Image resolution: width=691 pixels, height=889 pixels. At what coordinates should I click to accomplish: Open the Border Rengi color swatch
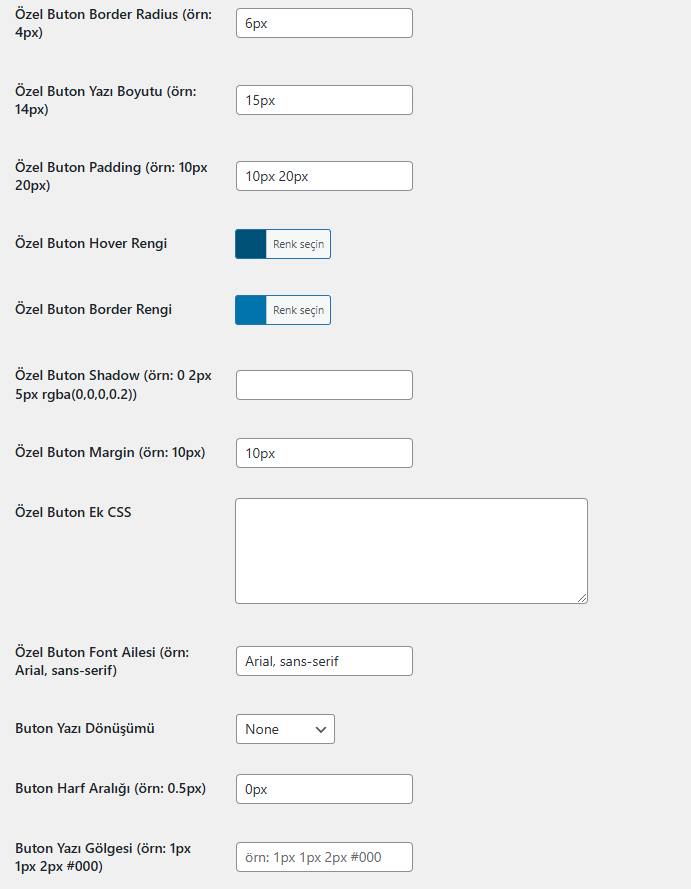pyautogui.click(x=251, y=310)
